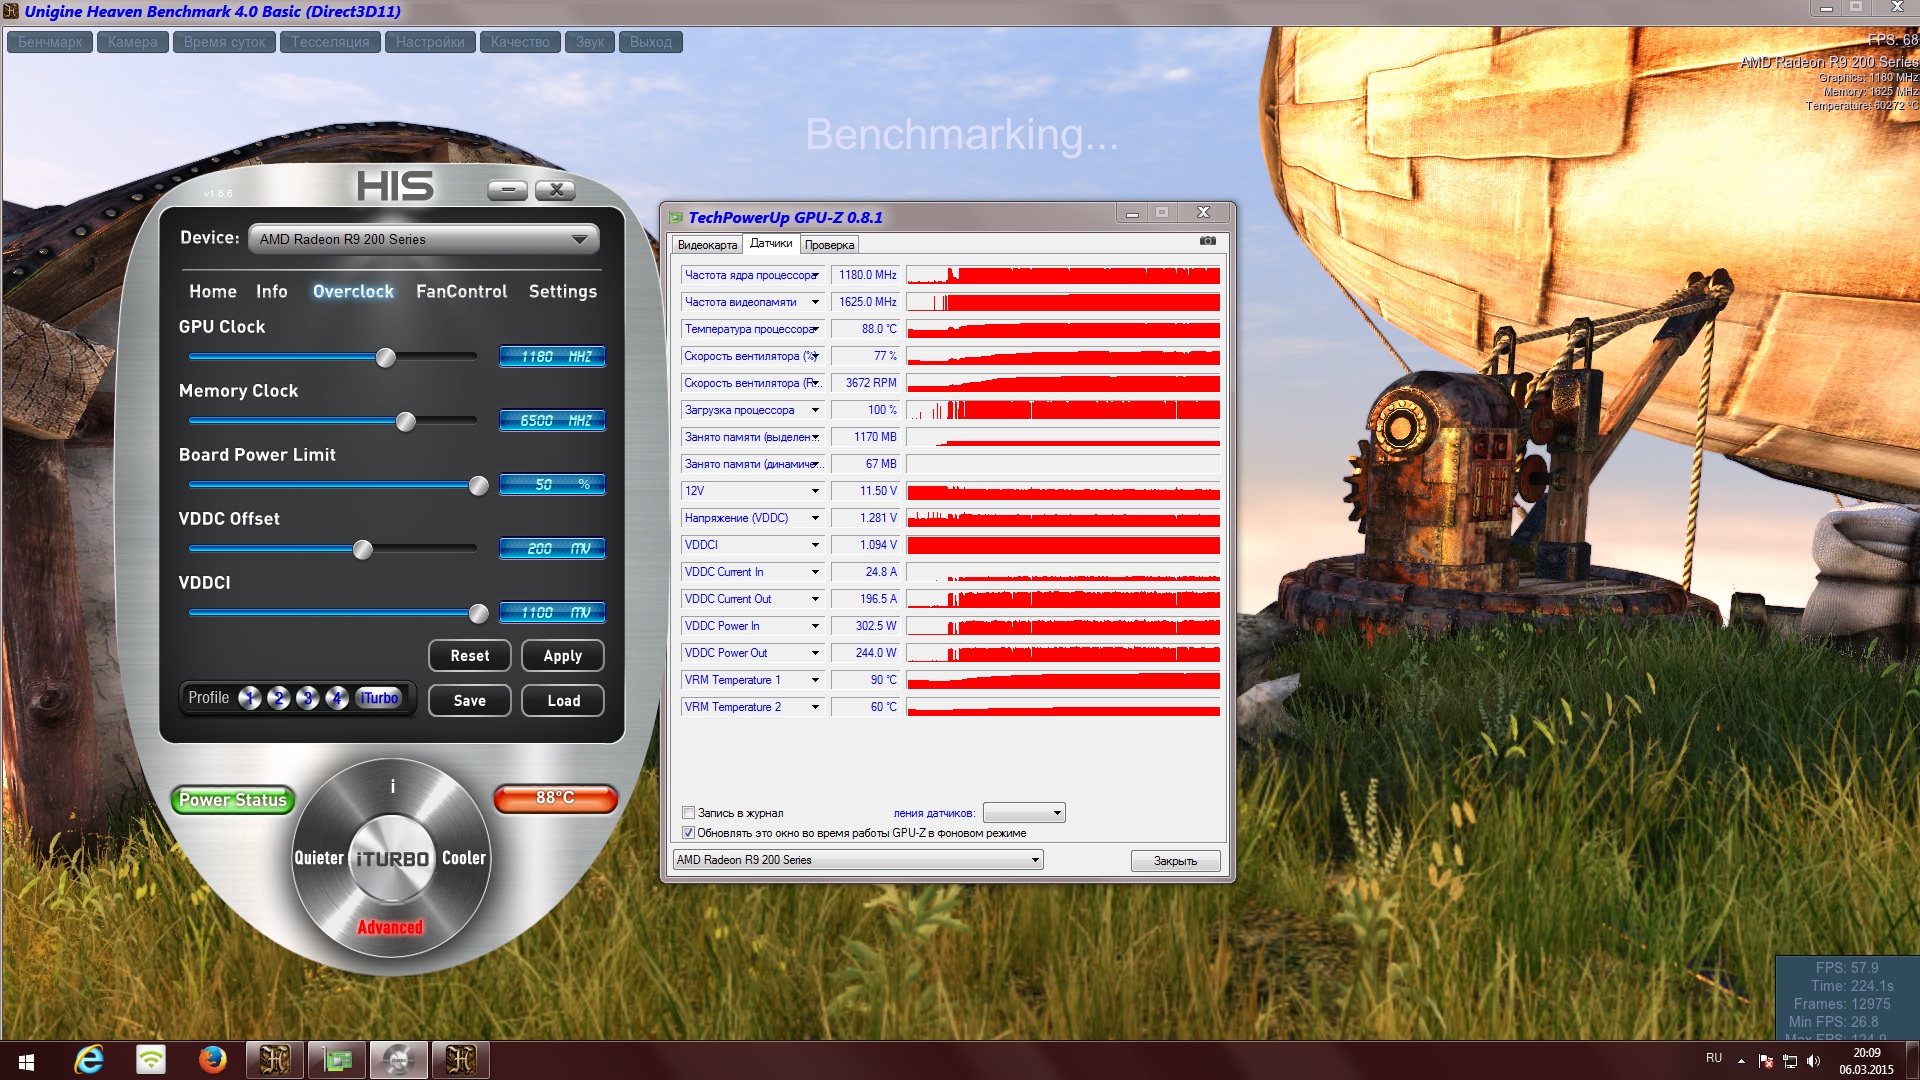The height and width of the screenshot is (1080, 1920).
Task: Select iTurbo profile number 3
Action: point(308,698)
